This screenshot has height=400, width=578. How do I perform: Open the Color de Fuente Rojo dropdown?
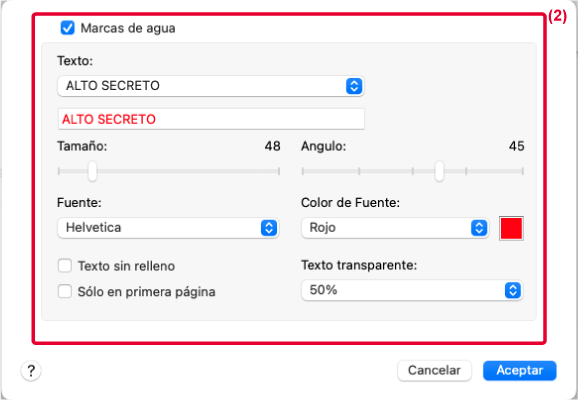click(395, 227)
